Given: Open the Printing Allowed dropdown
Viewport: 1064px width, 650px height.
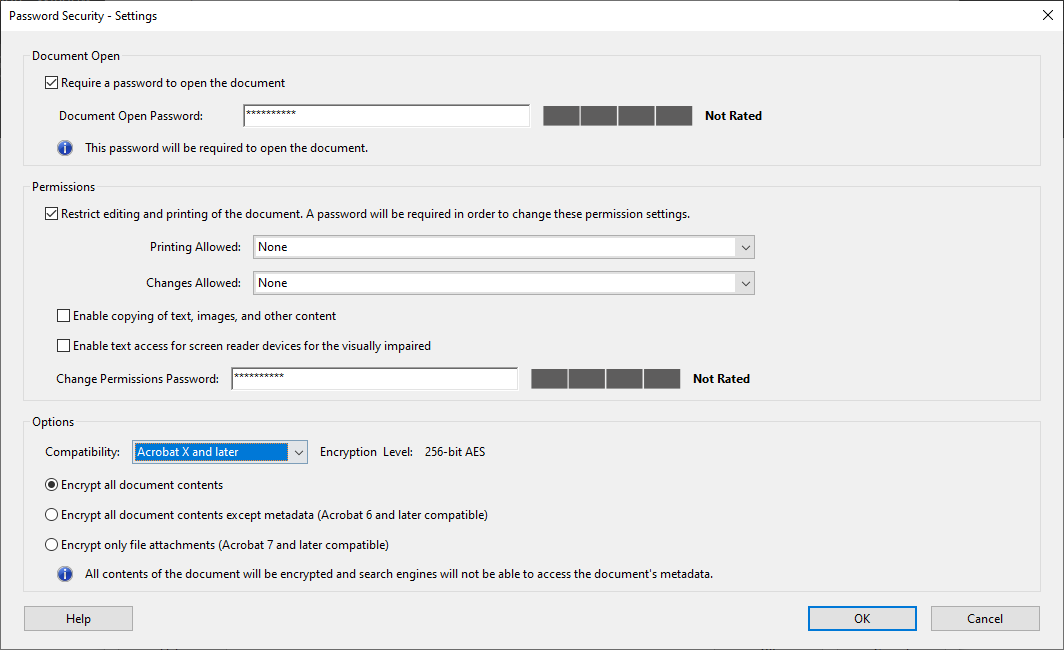Looking at the screenshot, I should pos(504,247).
